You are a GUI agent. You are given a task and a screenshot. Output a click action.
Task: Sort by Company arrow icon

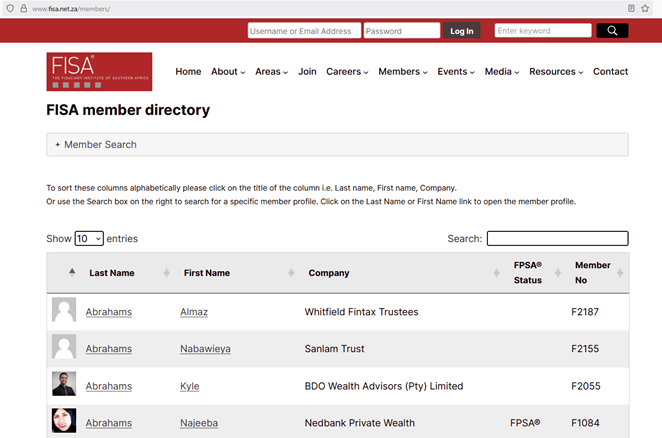[496, 273]
